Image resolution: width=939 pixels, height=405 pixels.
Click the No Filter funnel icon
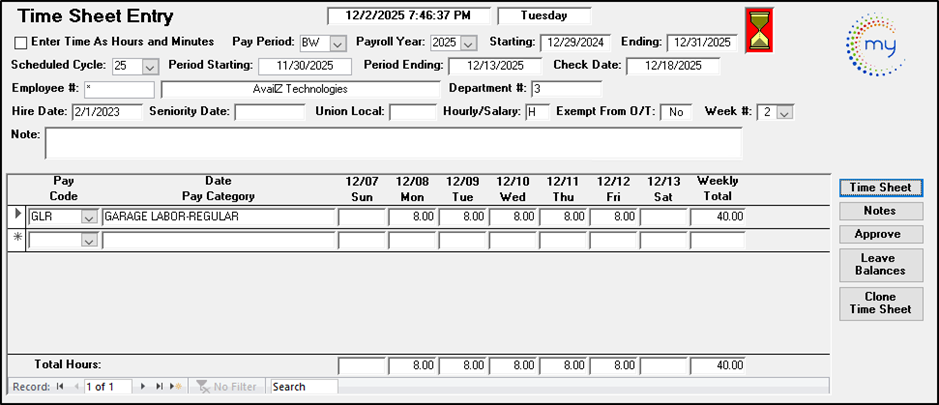203,386
